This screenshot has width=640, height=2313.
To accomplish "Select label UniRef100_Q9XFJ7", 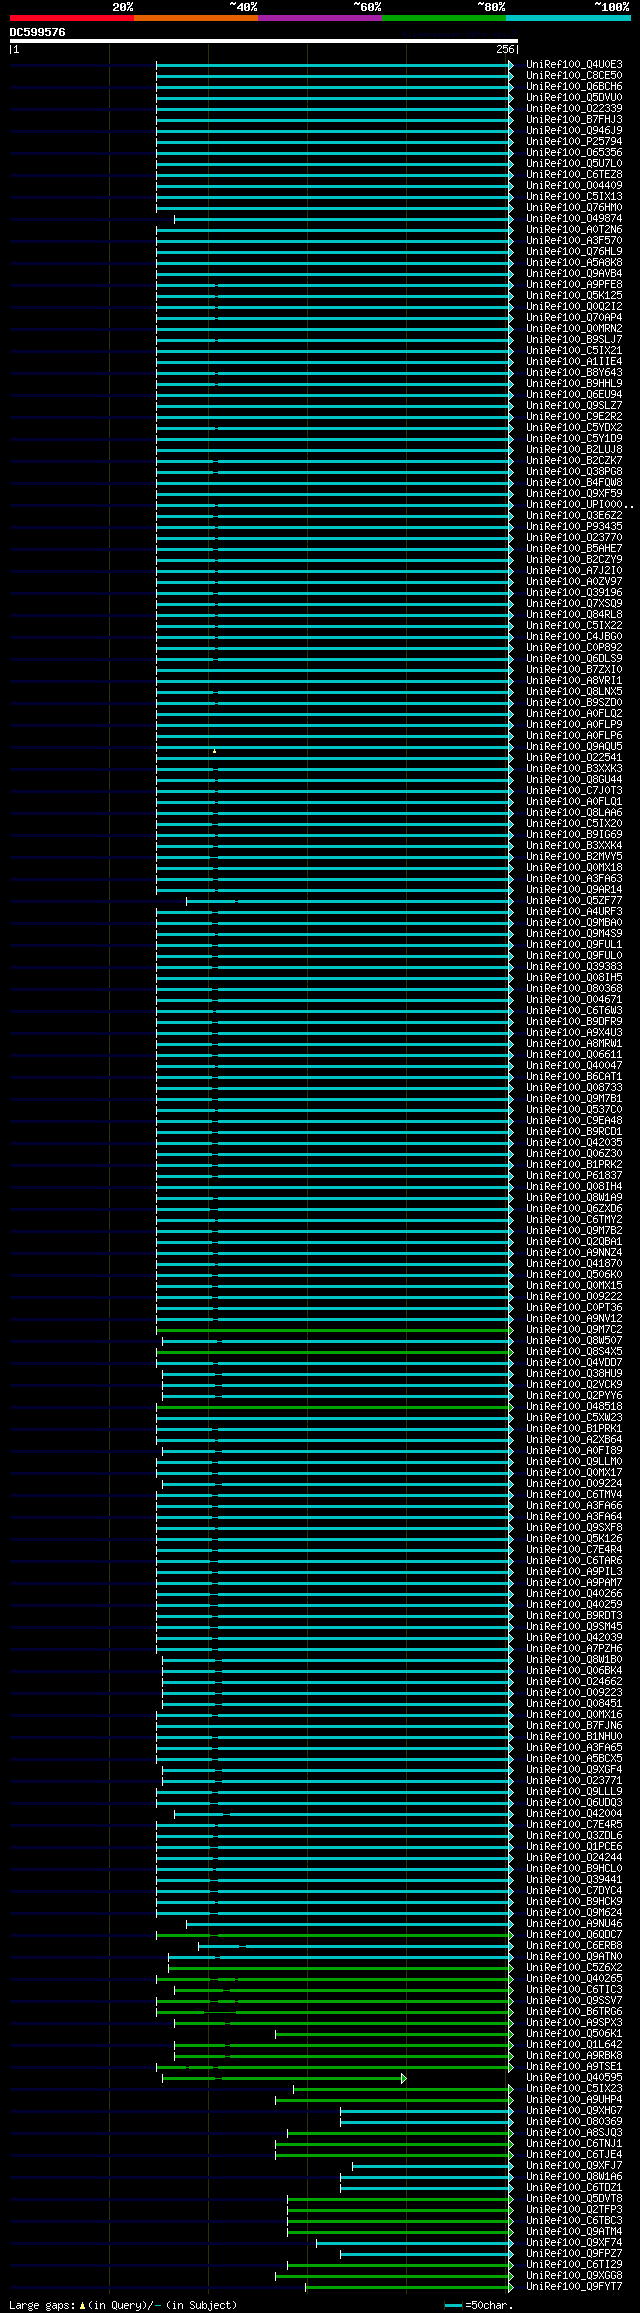I will pos(574,2166).
